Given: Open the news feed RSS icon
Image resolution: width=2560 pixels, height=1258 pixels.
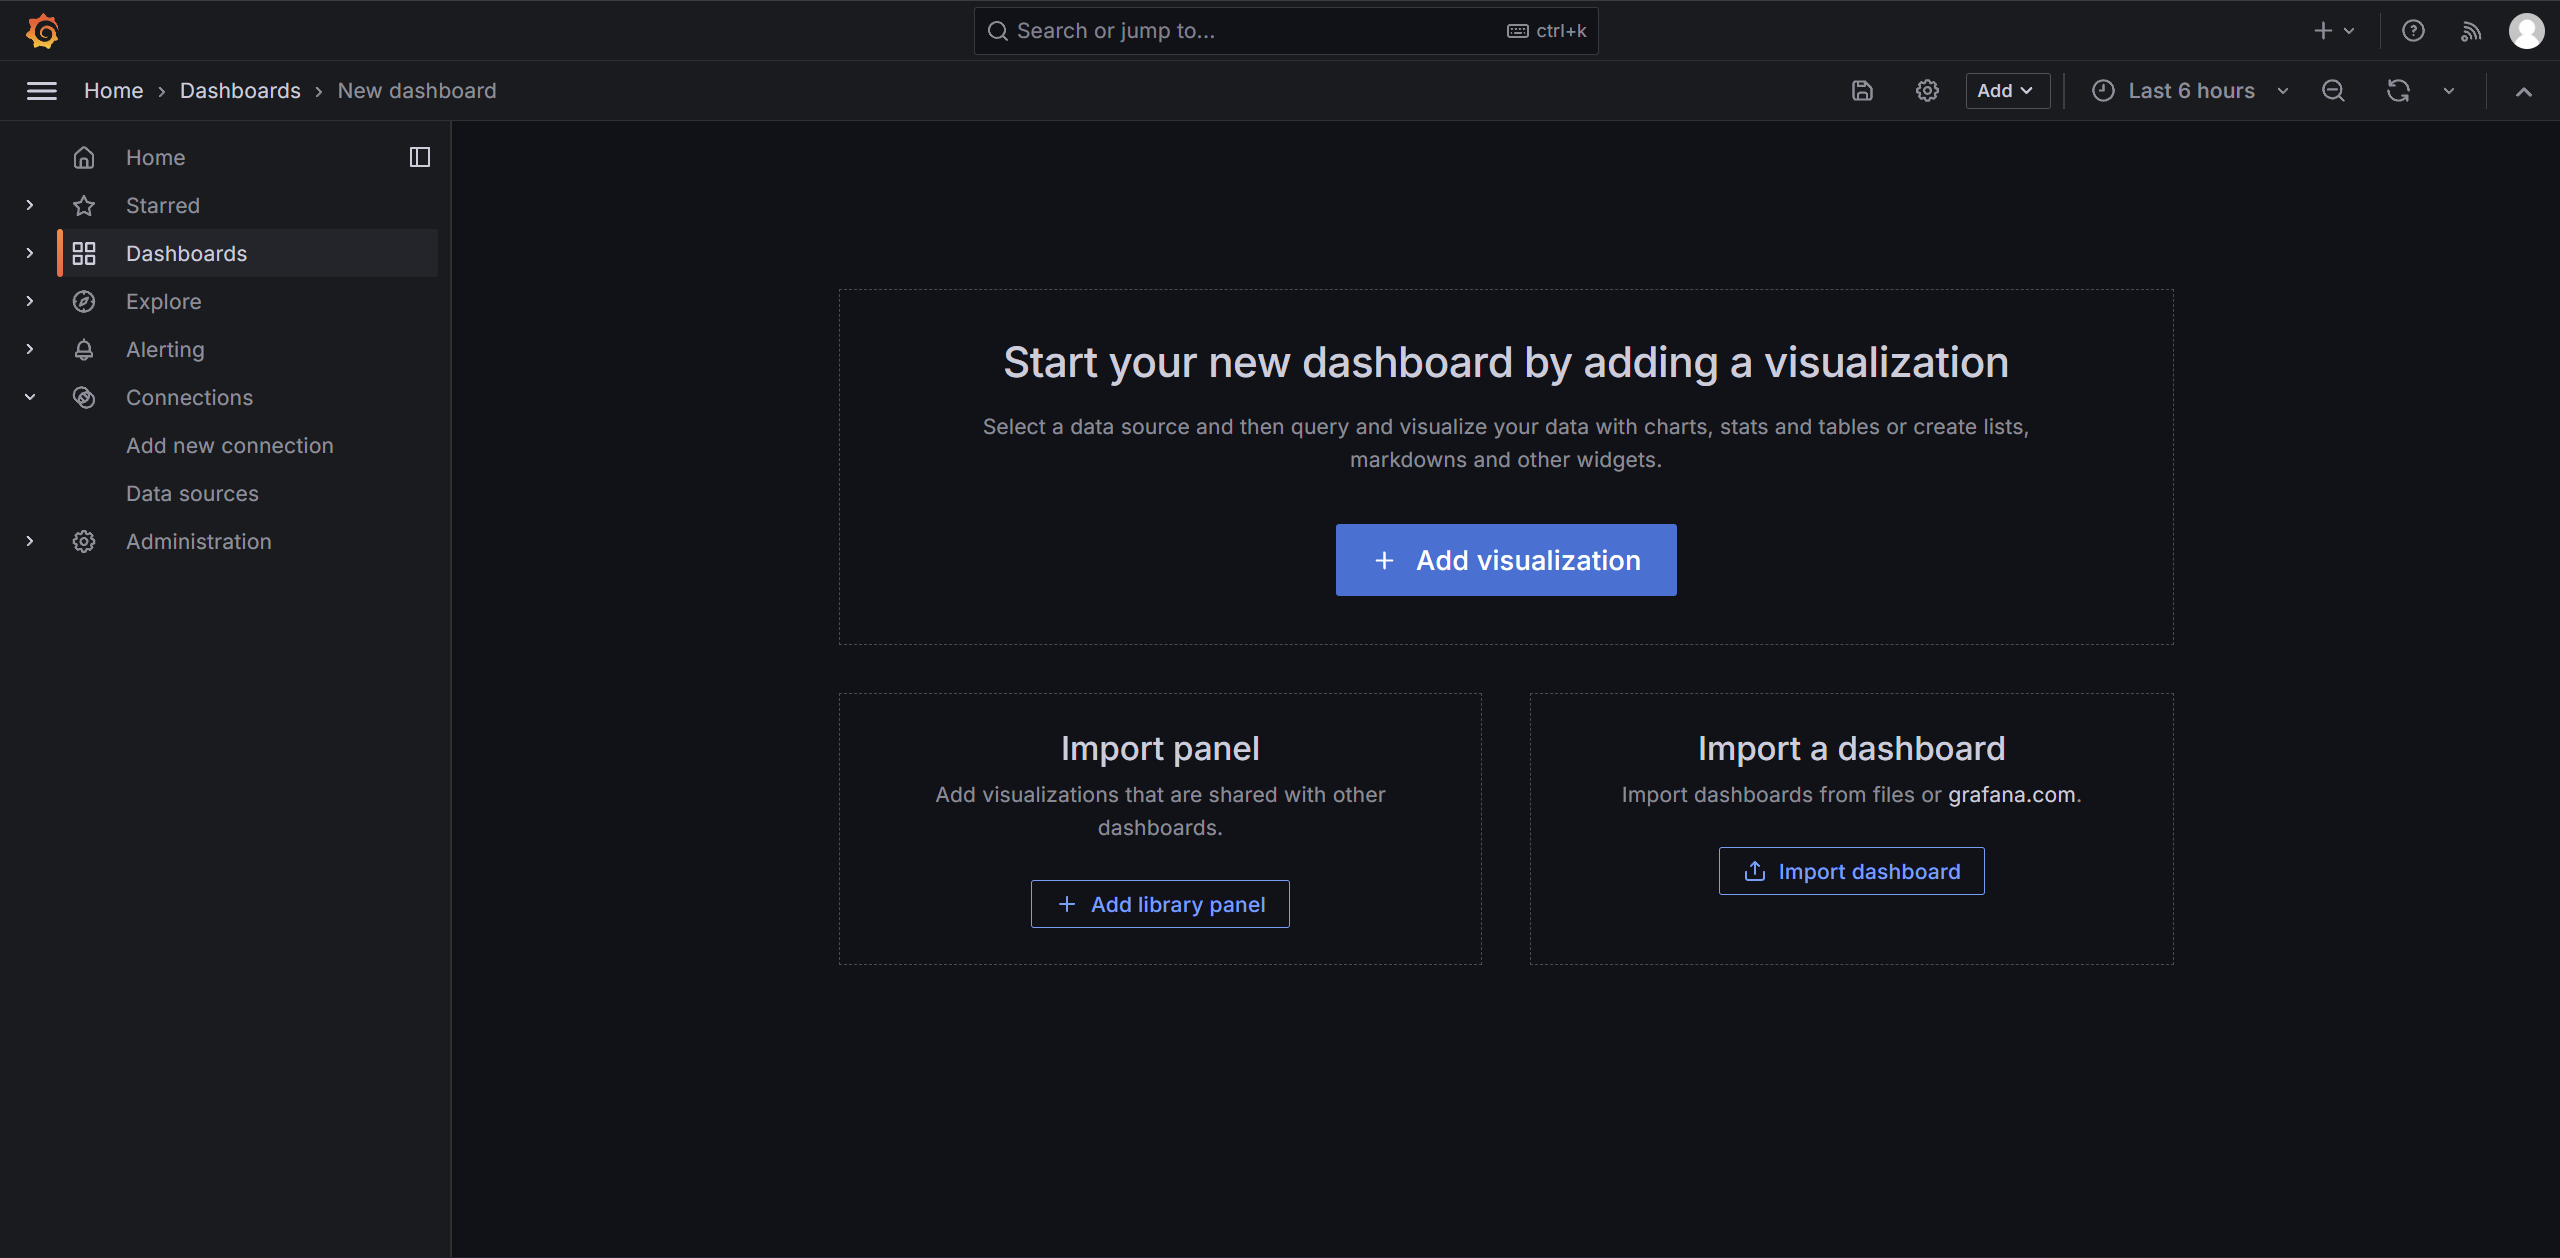Looking at the screenshot, I should pos(2471,31).
